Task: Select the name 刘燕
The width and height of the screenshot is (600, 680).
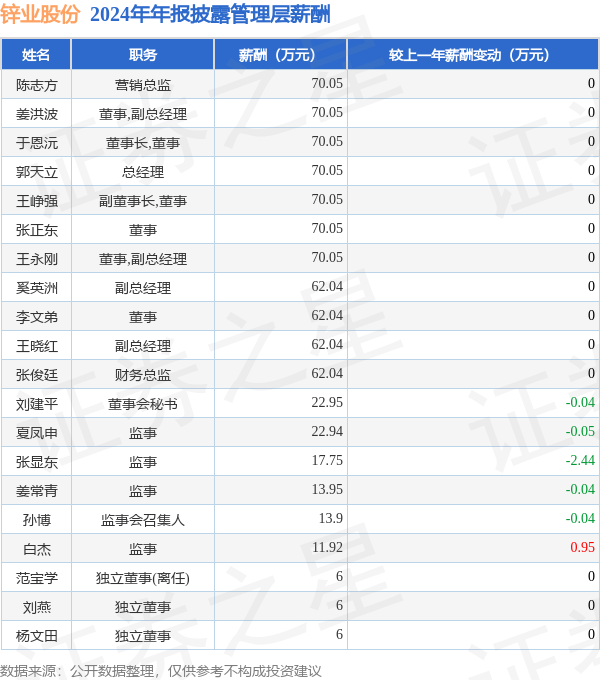Action: pos(37,608)
